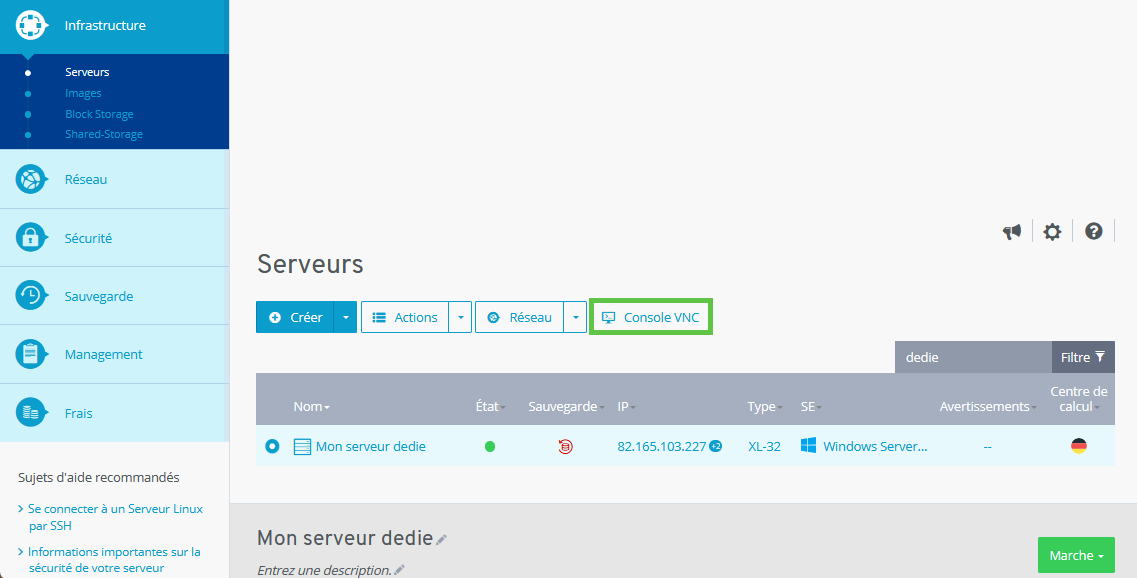Click the pencil icon beside description
Viewport: 1137px width, 578px height.
point(400,570)
